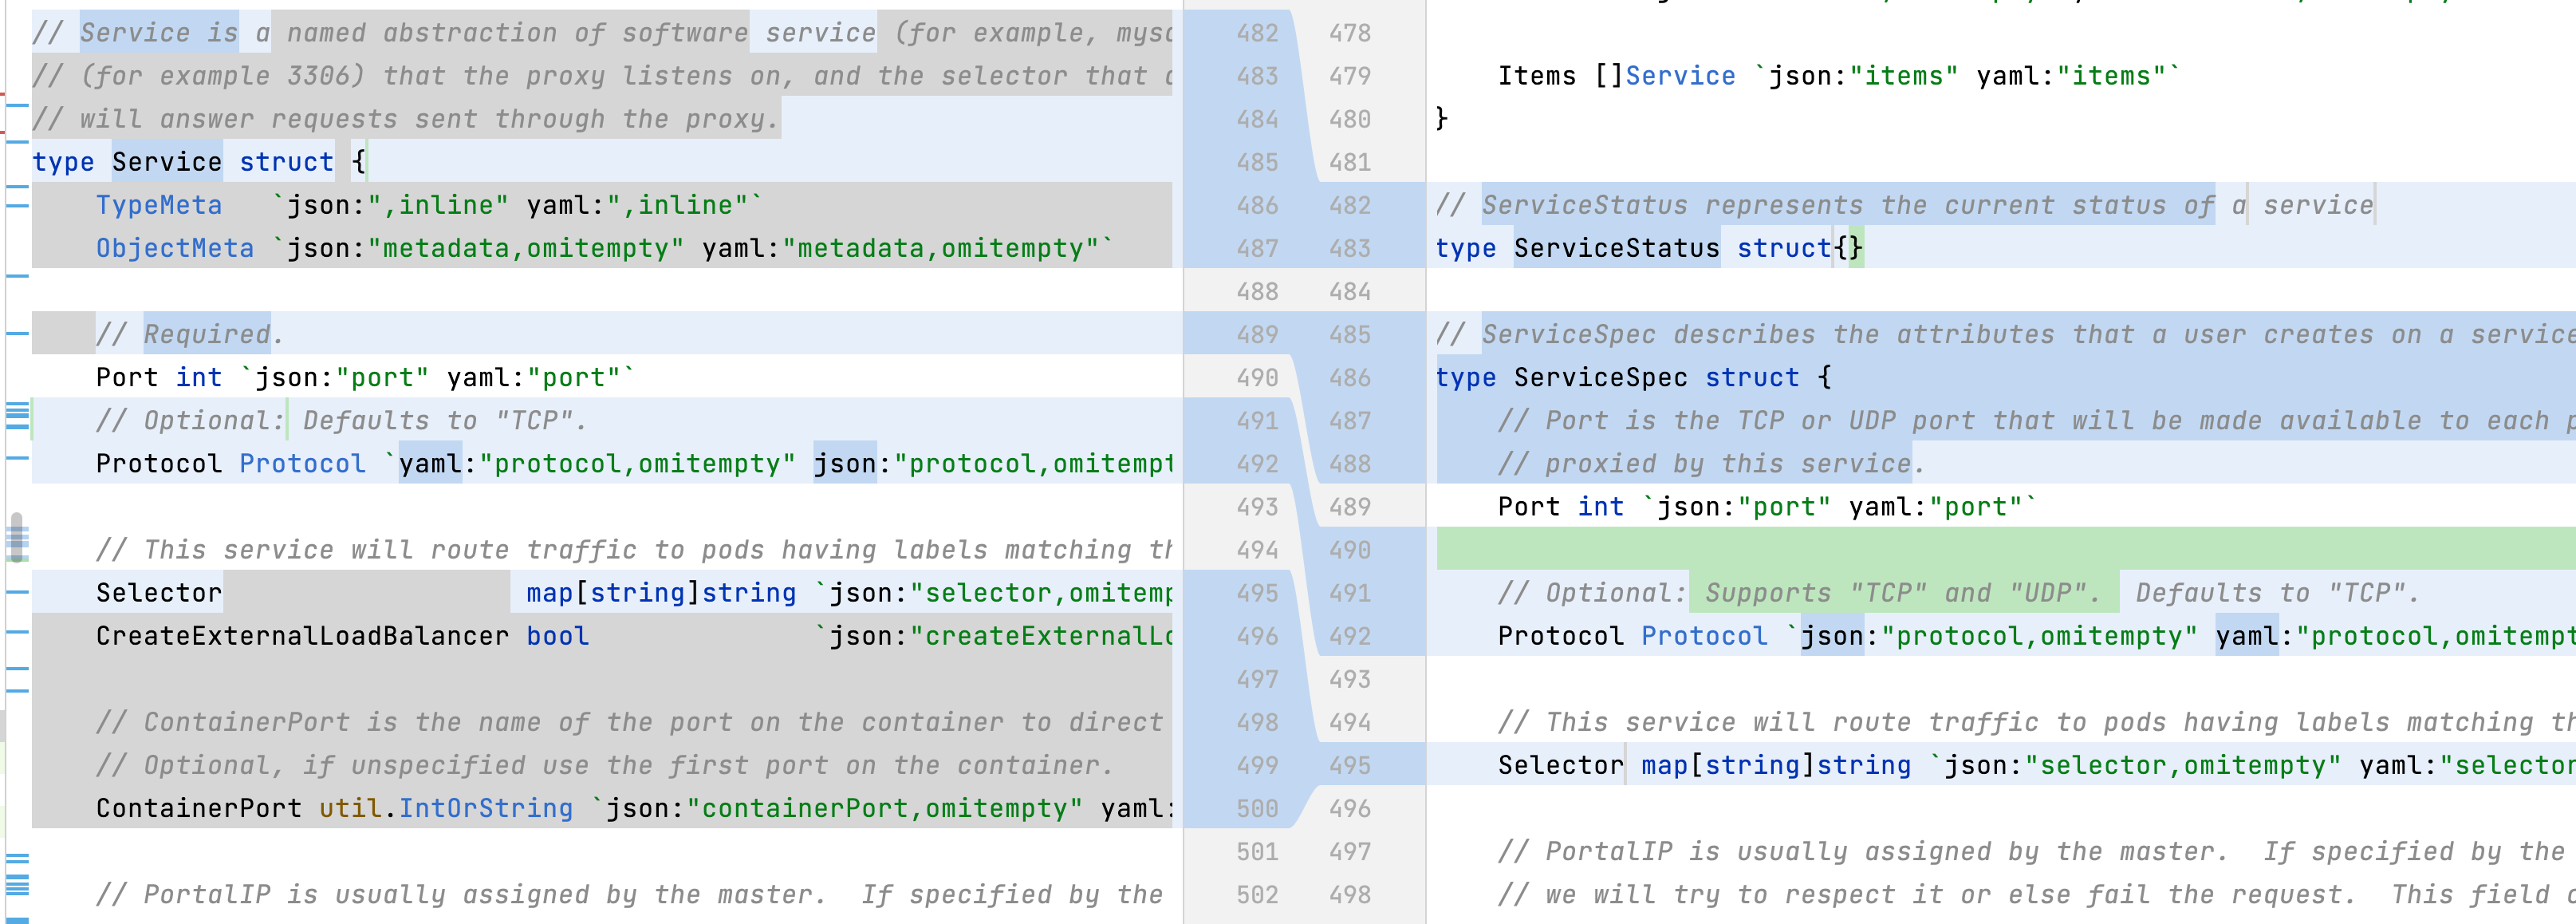The height and width of the screenshot is (924, 2576).
Task: Click CreateExternalLoadBalancer field name
Action: click(301, 636)
